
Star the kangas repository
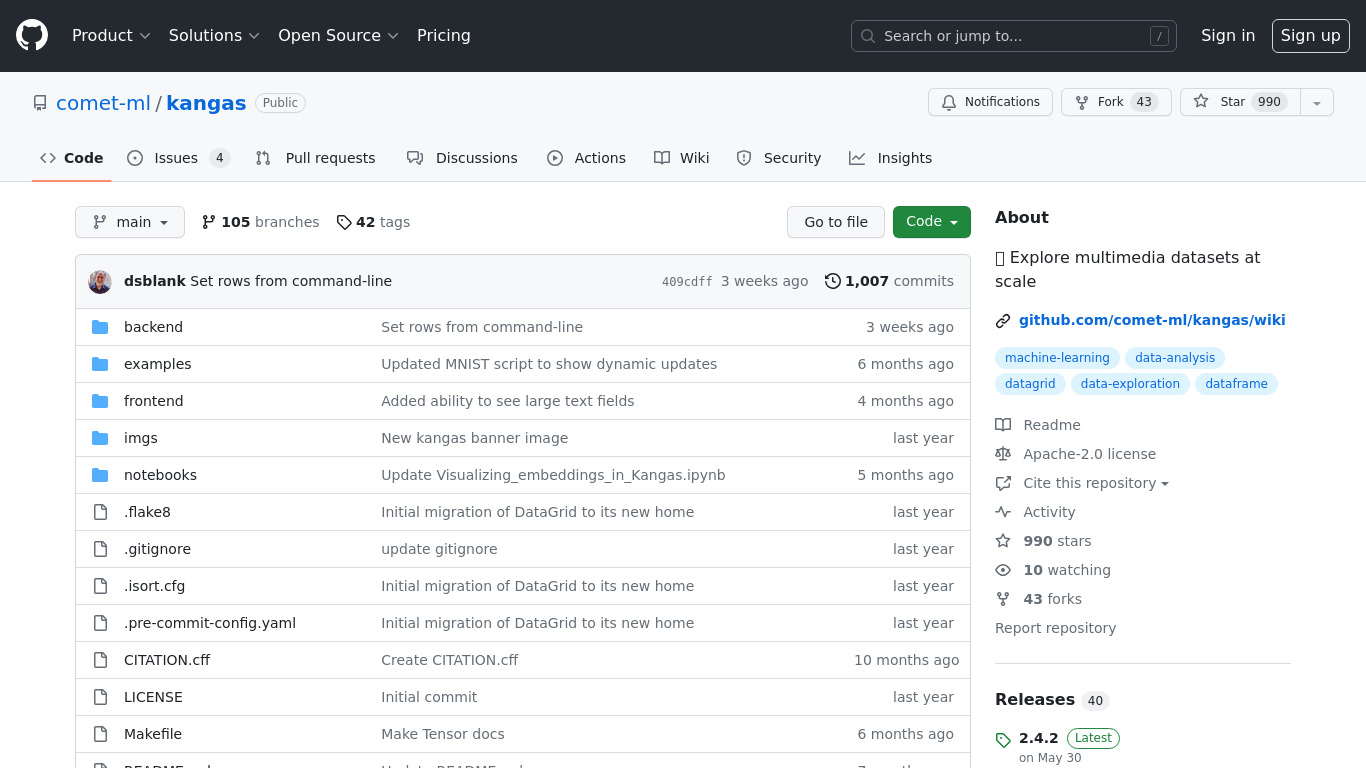[1240, 102]
